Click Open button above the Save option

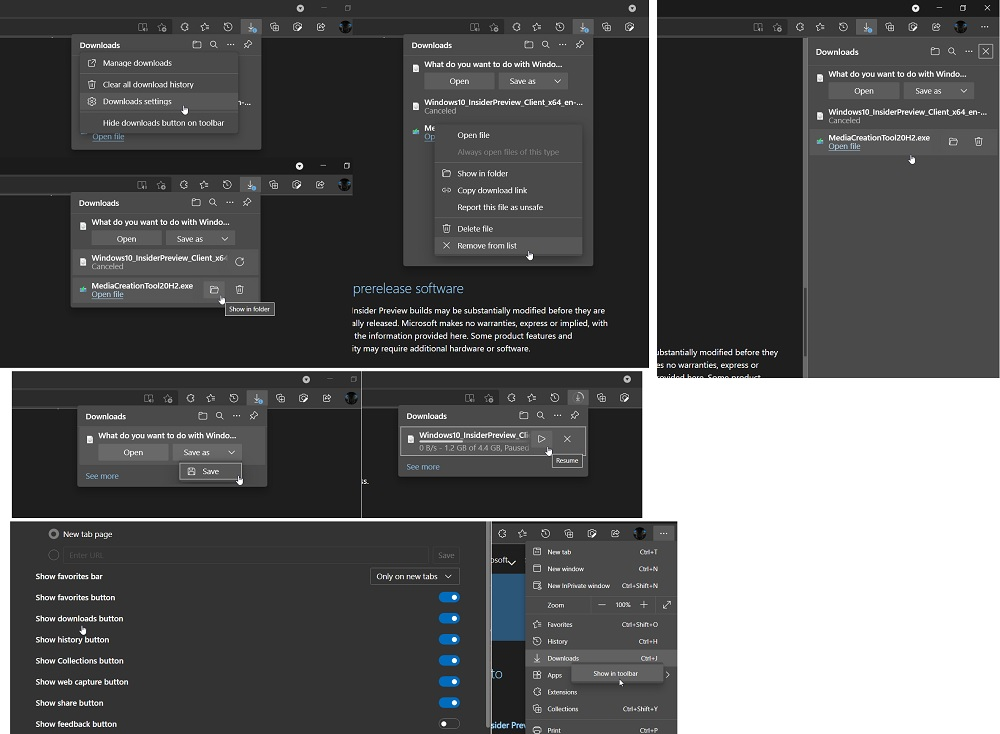133,452
